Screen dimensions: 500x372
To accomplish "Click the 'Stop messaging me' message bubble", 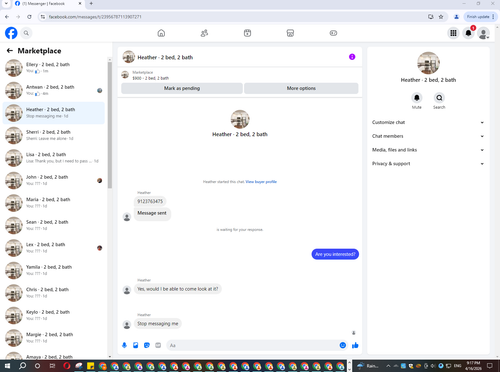I will tap(158, 324).
